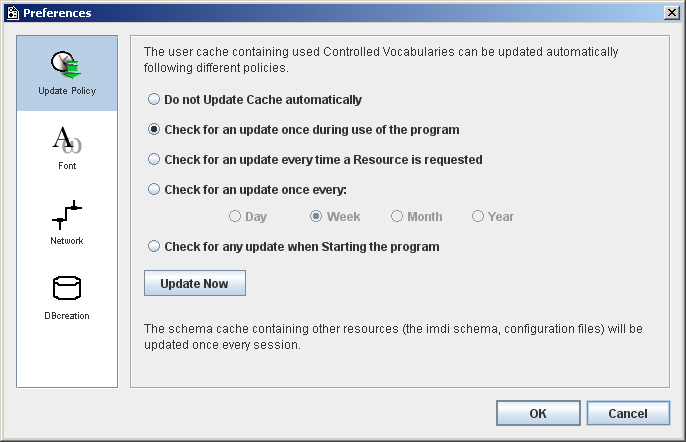Viewport: 686px width, 442px height.
Task: Click the Preferences window title icon
Action: point(13,13)
